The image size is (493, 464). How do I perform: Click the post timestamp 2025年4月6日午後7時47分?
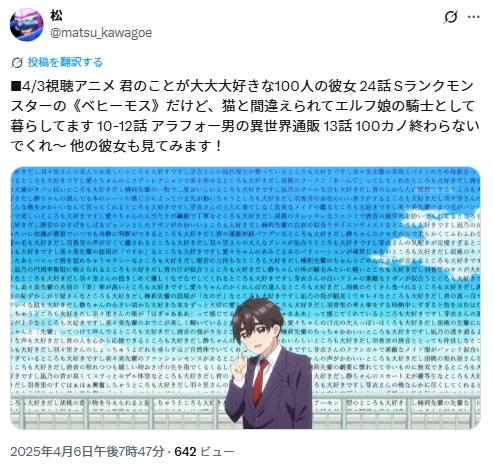(87, 452)
